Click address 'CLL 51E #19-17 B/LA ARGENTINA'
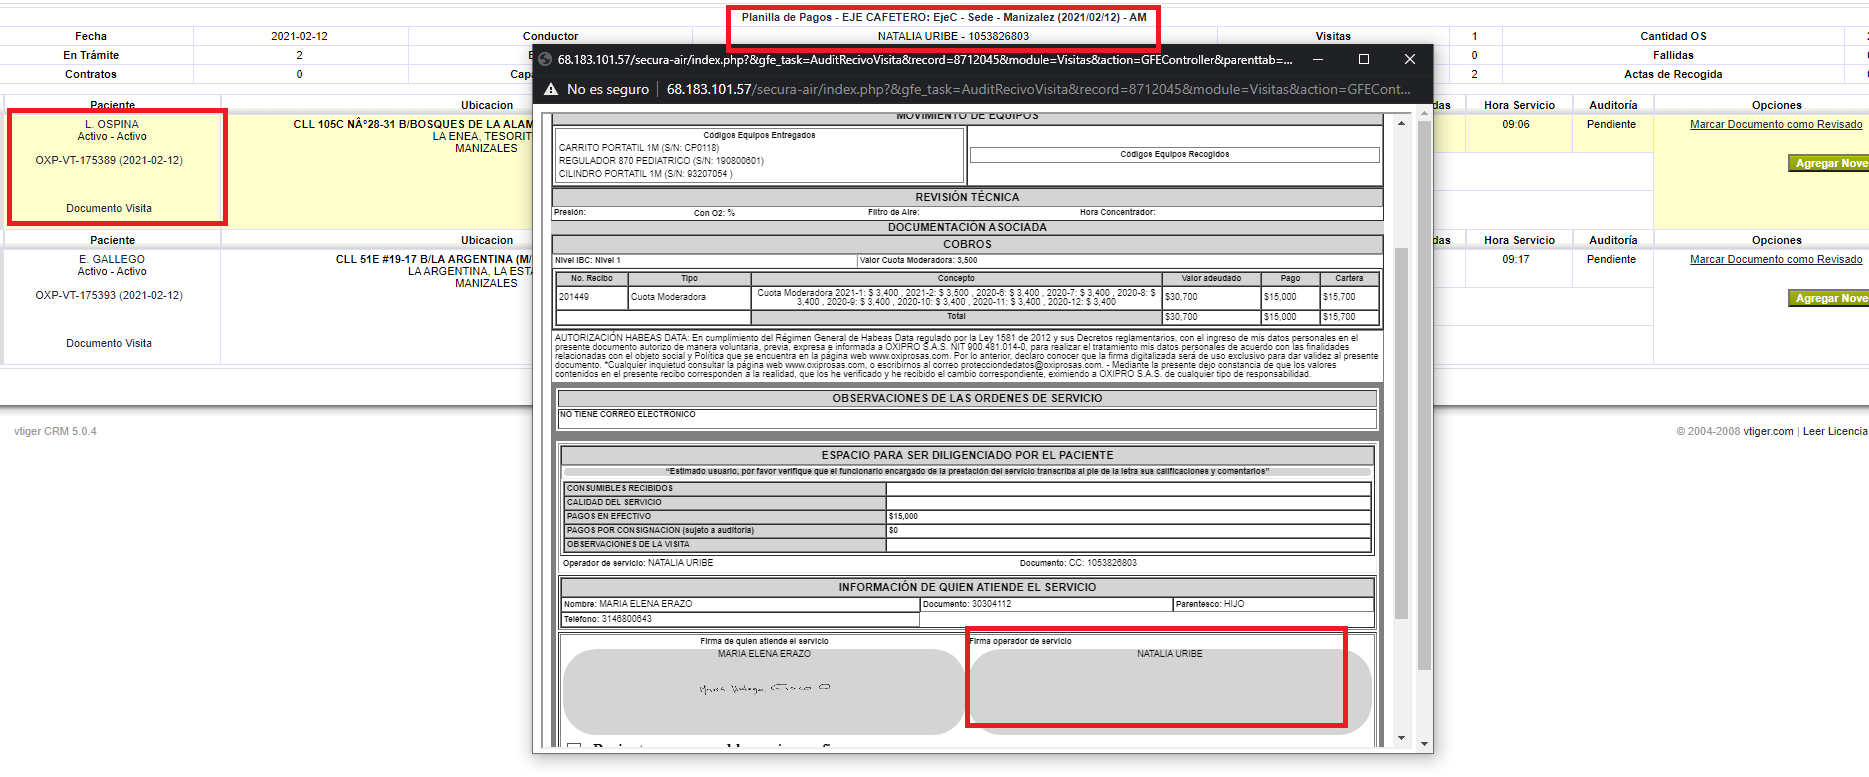The height and width of the screenshot is (777, 1869). tap(434, 259)
